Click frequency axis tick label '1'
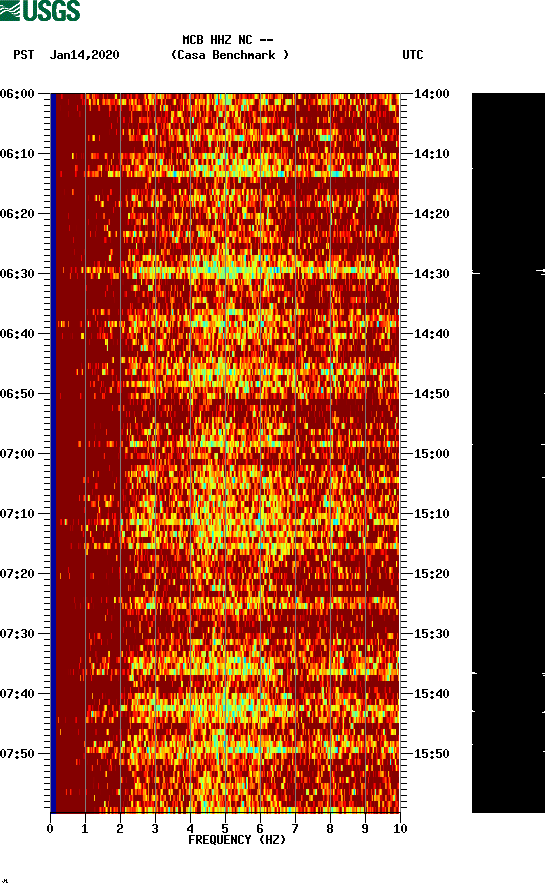Screen dimensions: 552x892 pos(85,829)
